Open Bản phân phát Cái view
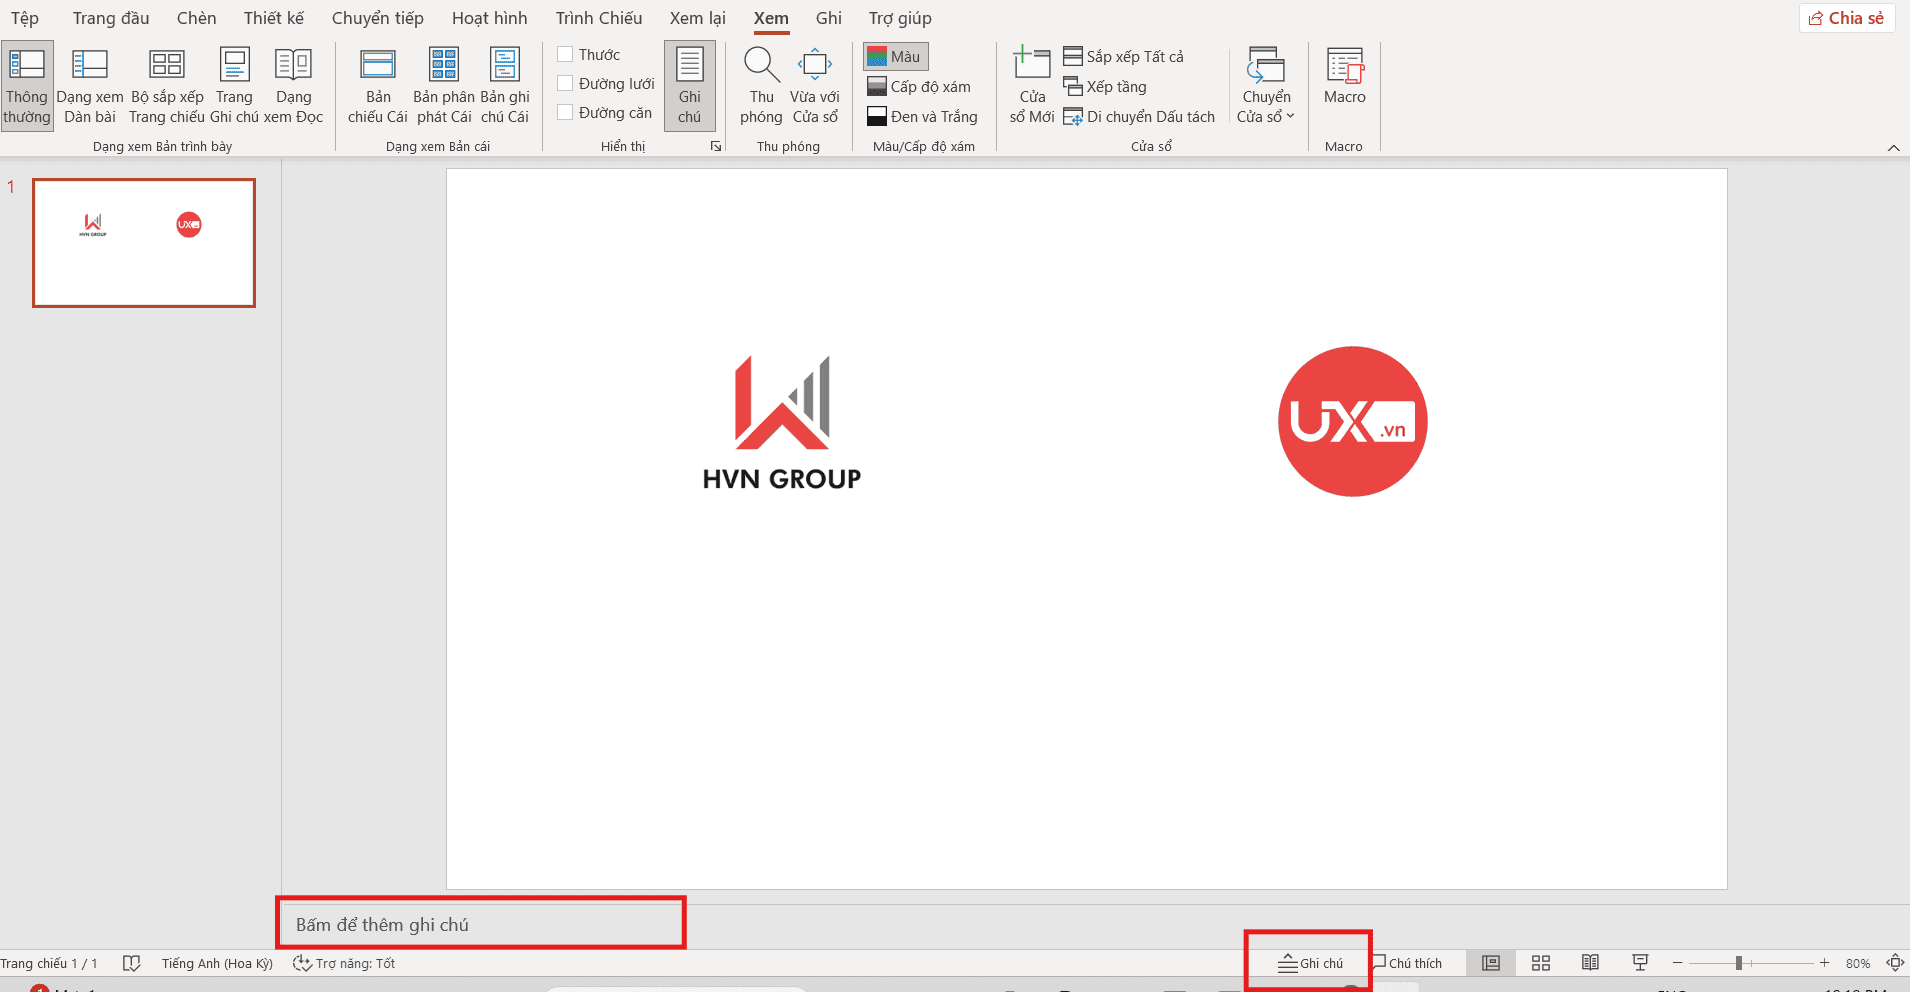 pos(443,85)
